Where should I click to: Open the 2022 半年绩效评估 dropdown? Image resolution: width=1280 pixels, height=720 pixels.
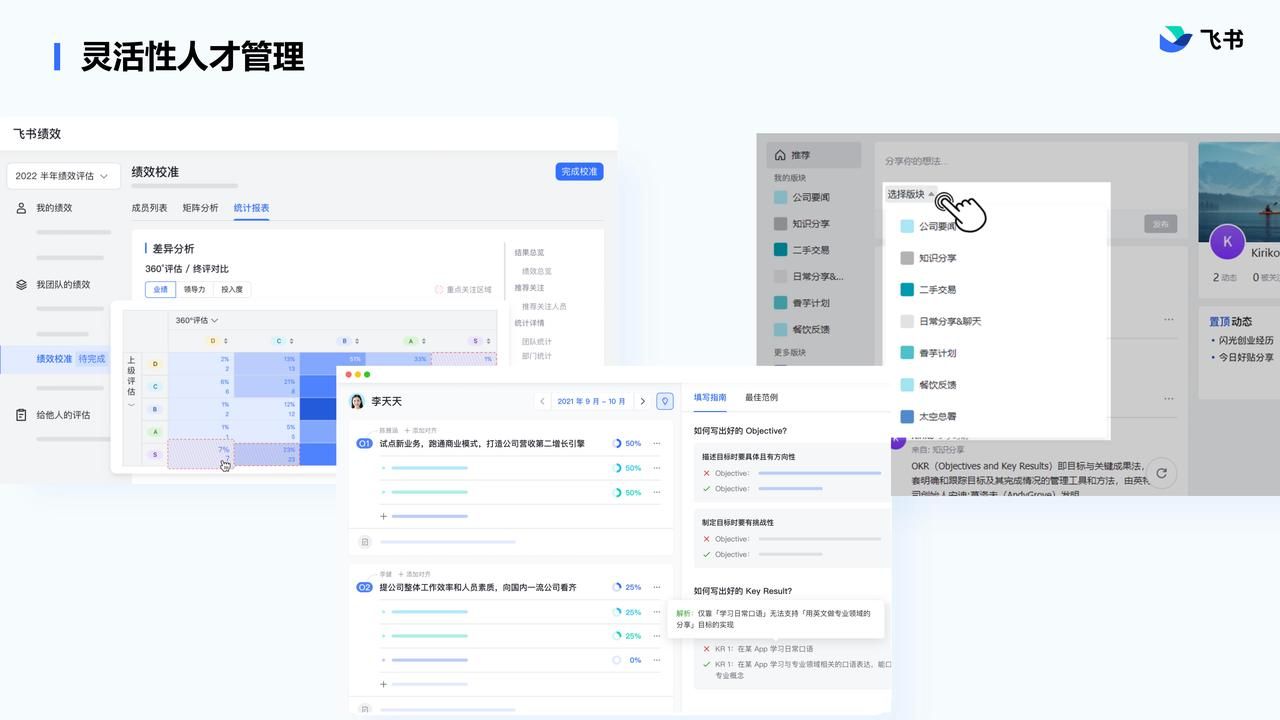pyautogui.click(x=63, y=176)
